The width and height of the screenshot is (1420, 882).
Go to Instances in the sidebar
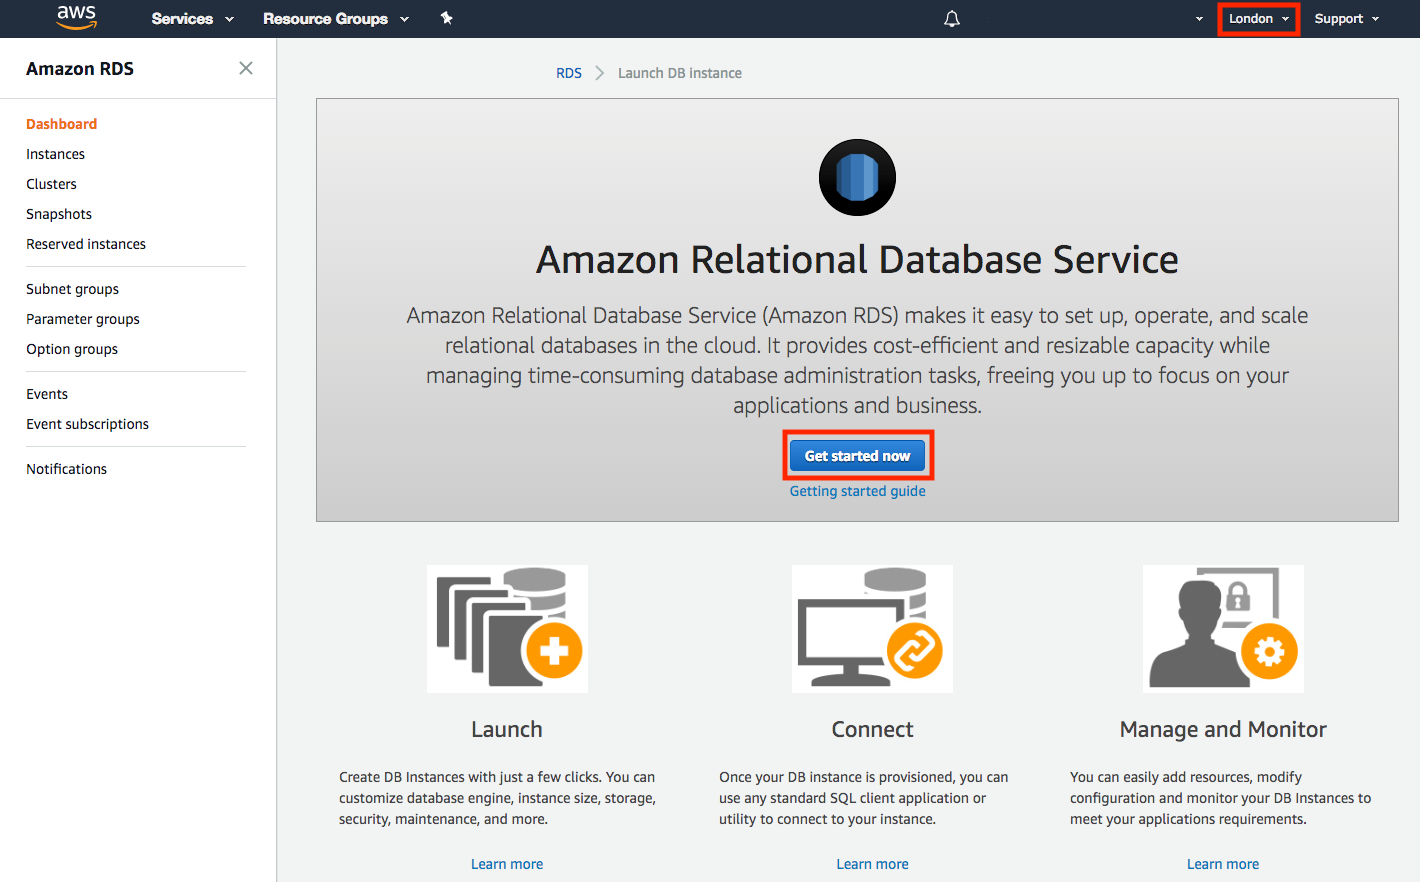click(x=55, y=154)
